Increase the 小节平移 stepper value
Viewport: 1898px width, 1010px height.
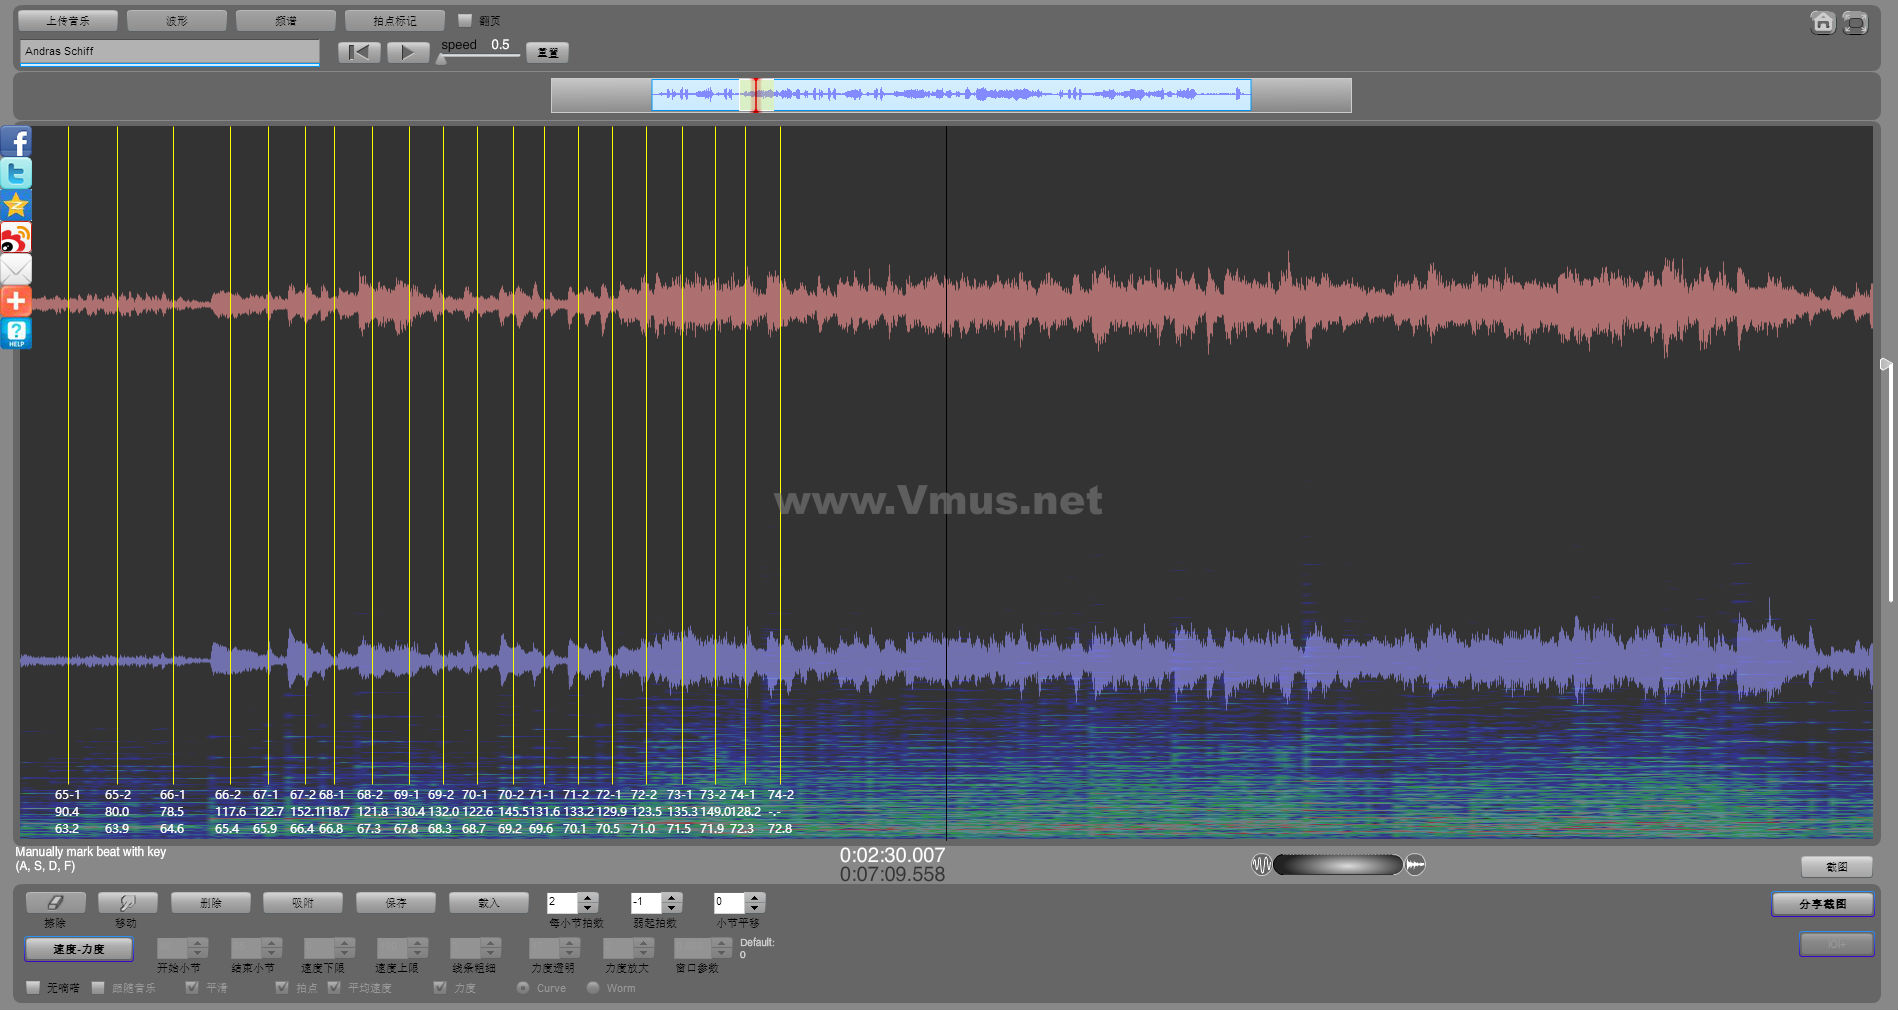(x=755, y=897)
